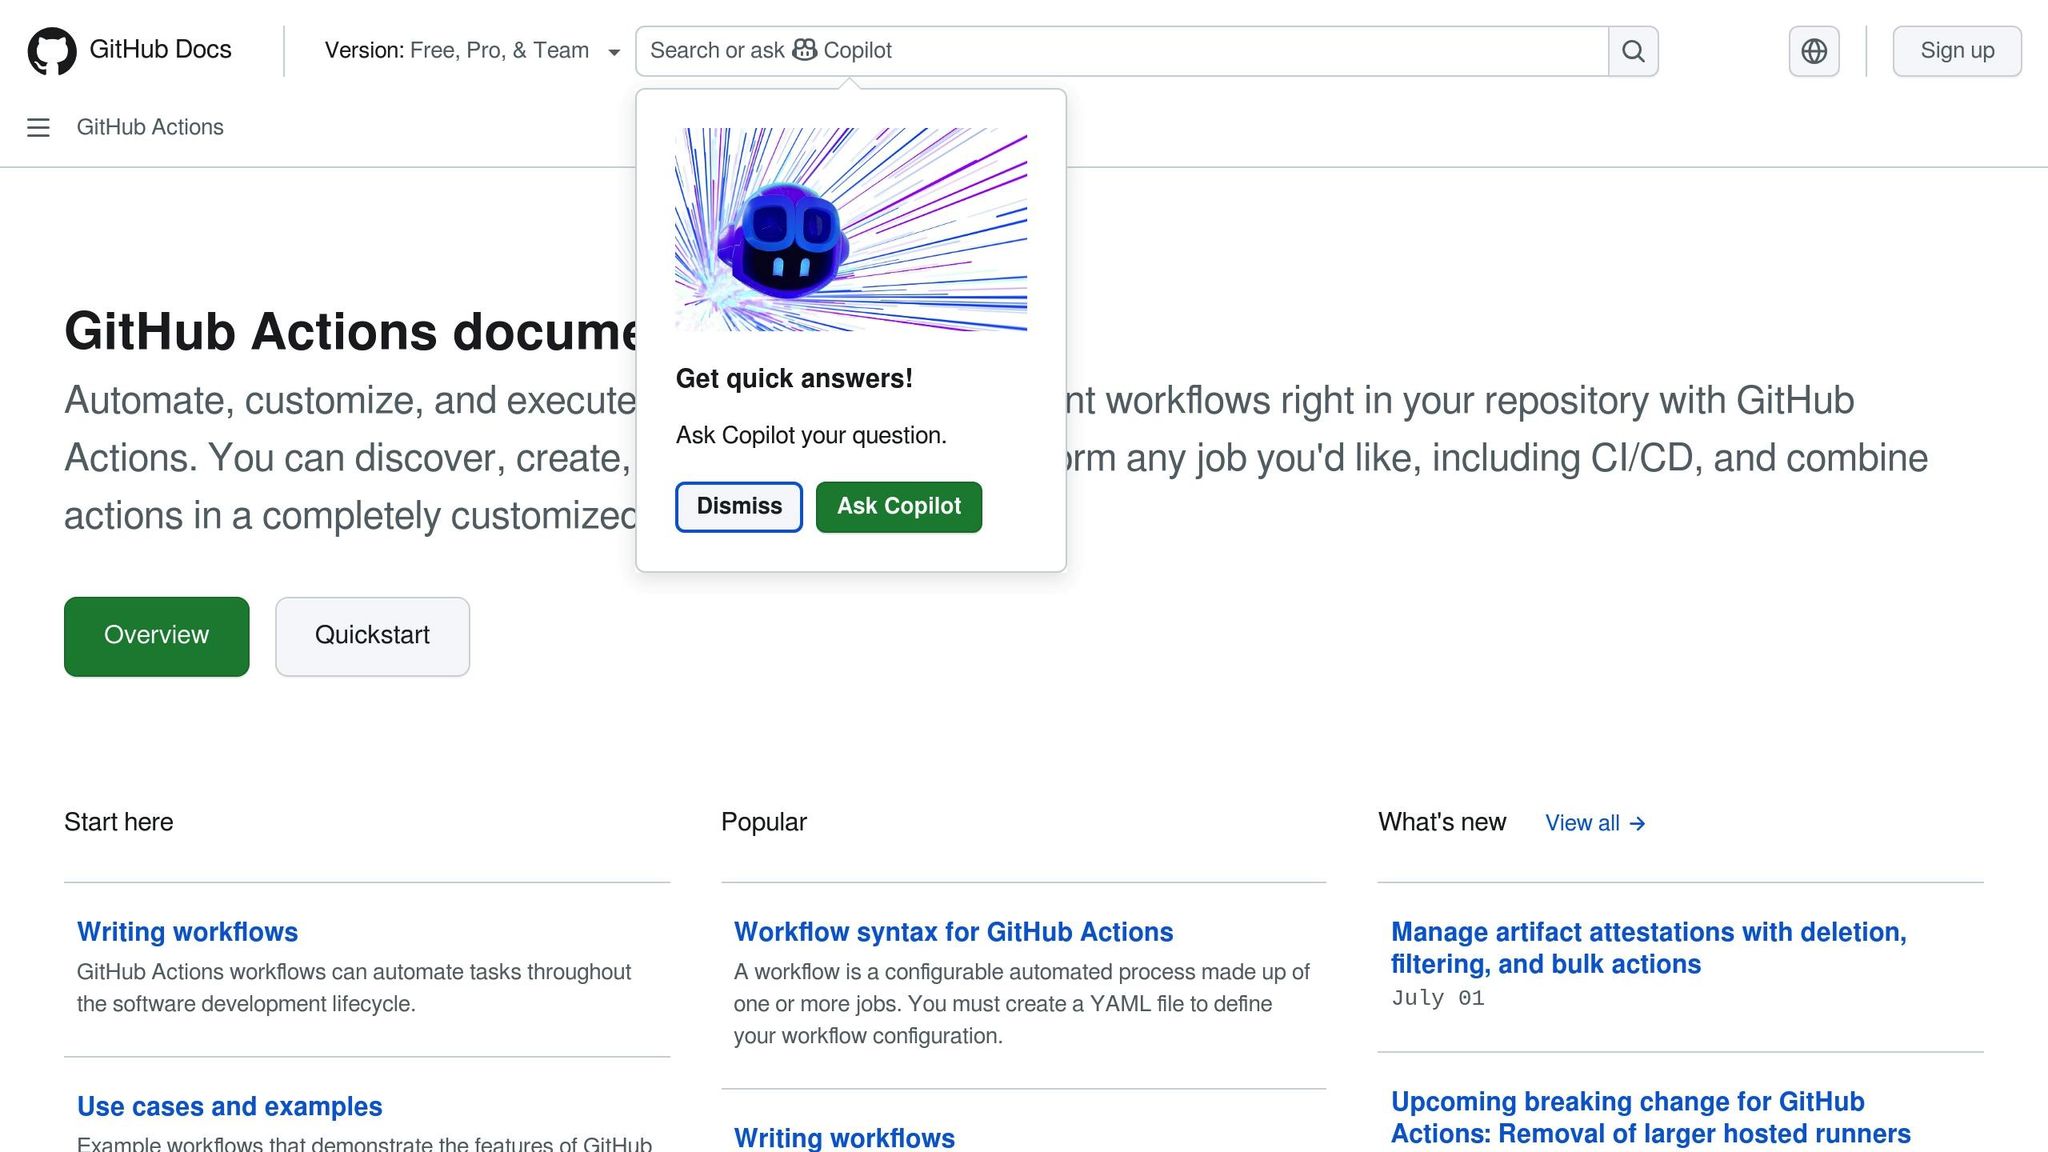
Task: Open the globe language selector icon
Action: click(x=1814, y=51)
